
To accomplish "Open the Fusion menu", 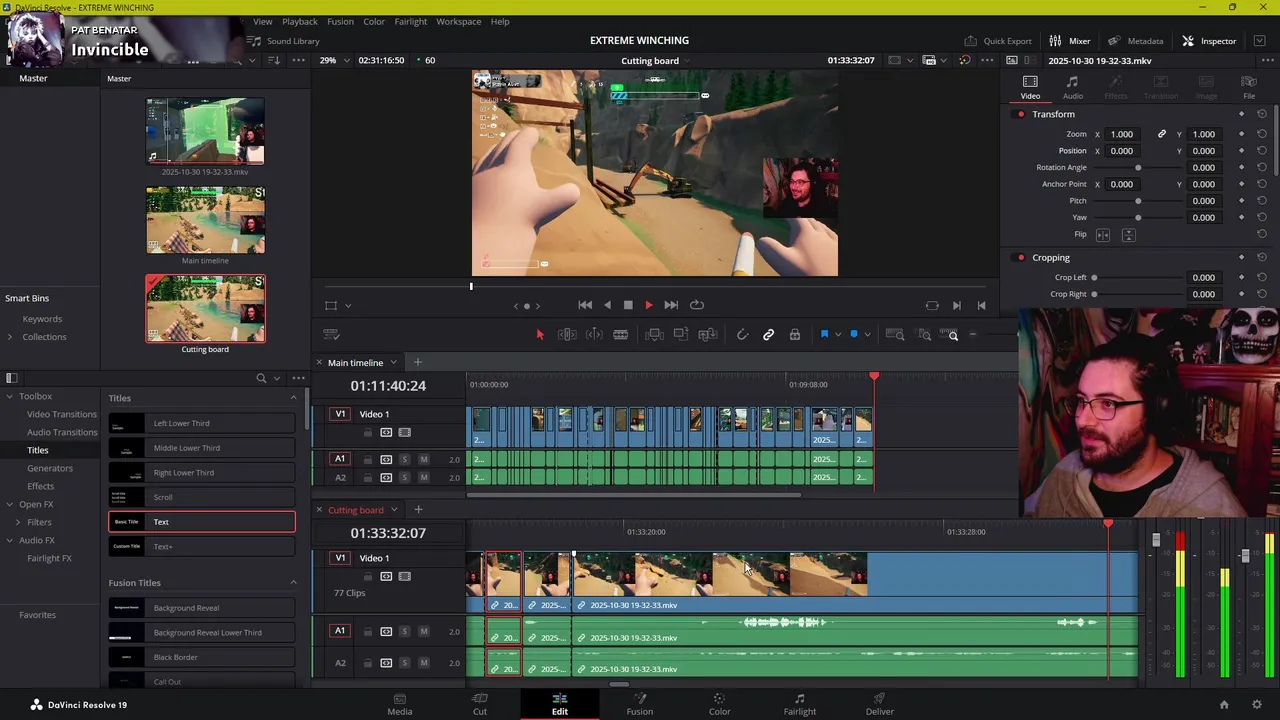I will (x=340, y=21).
